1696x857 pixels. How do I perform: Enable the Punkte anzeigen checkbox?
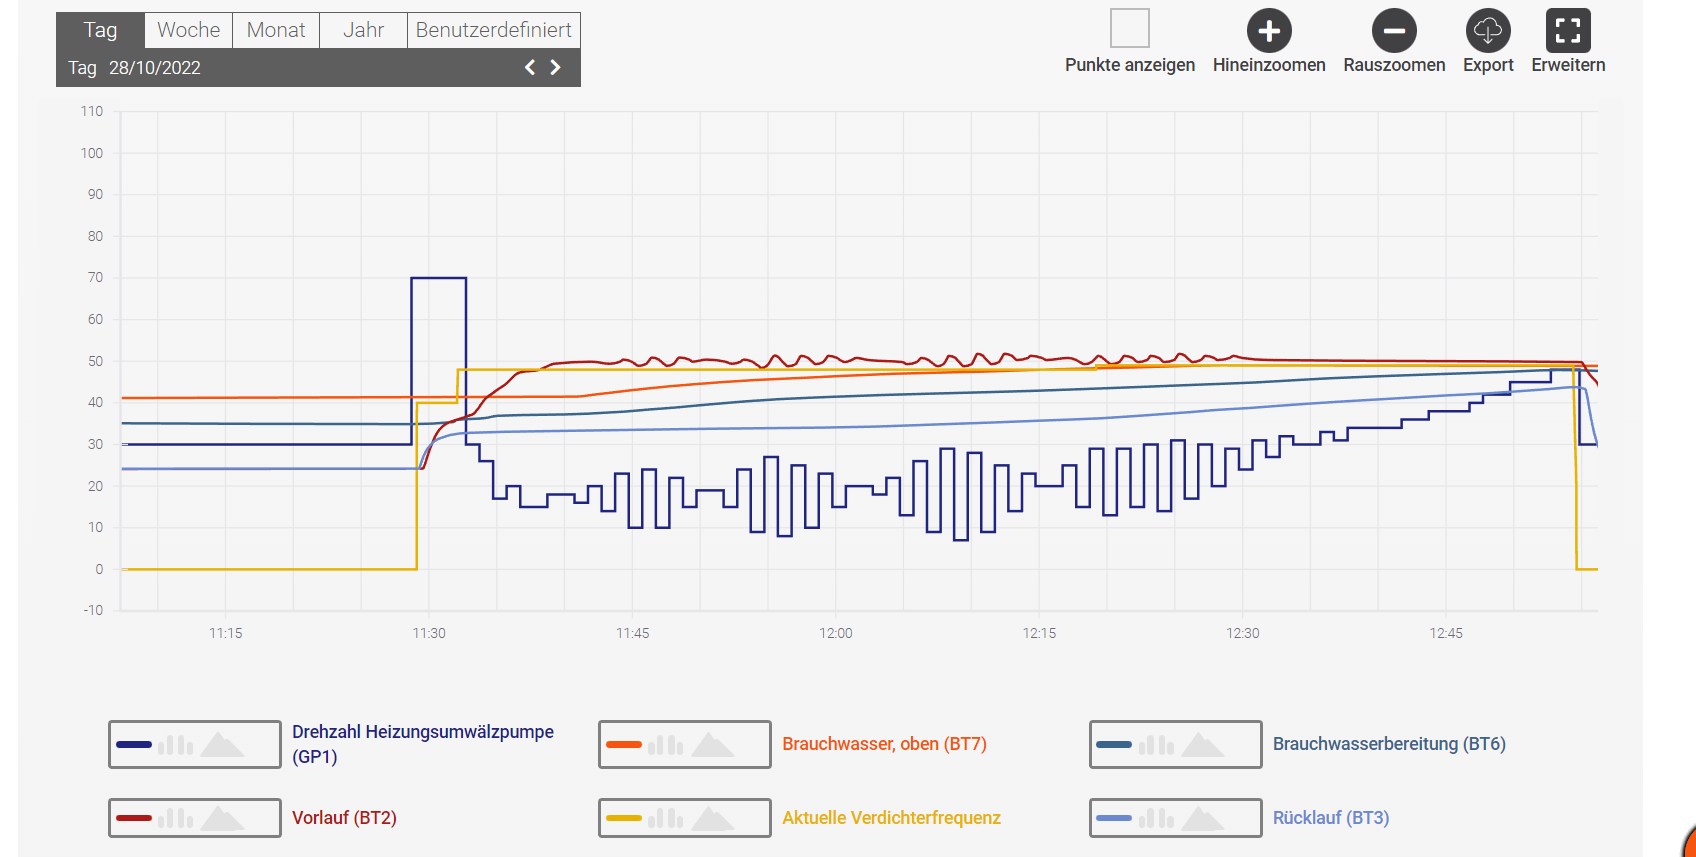(1130, 29)
